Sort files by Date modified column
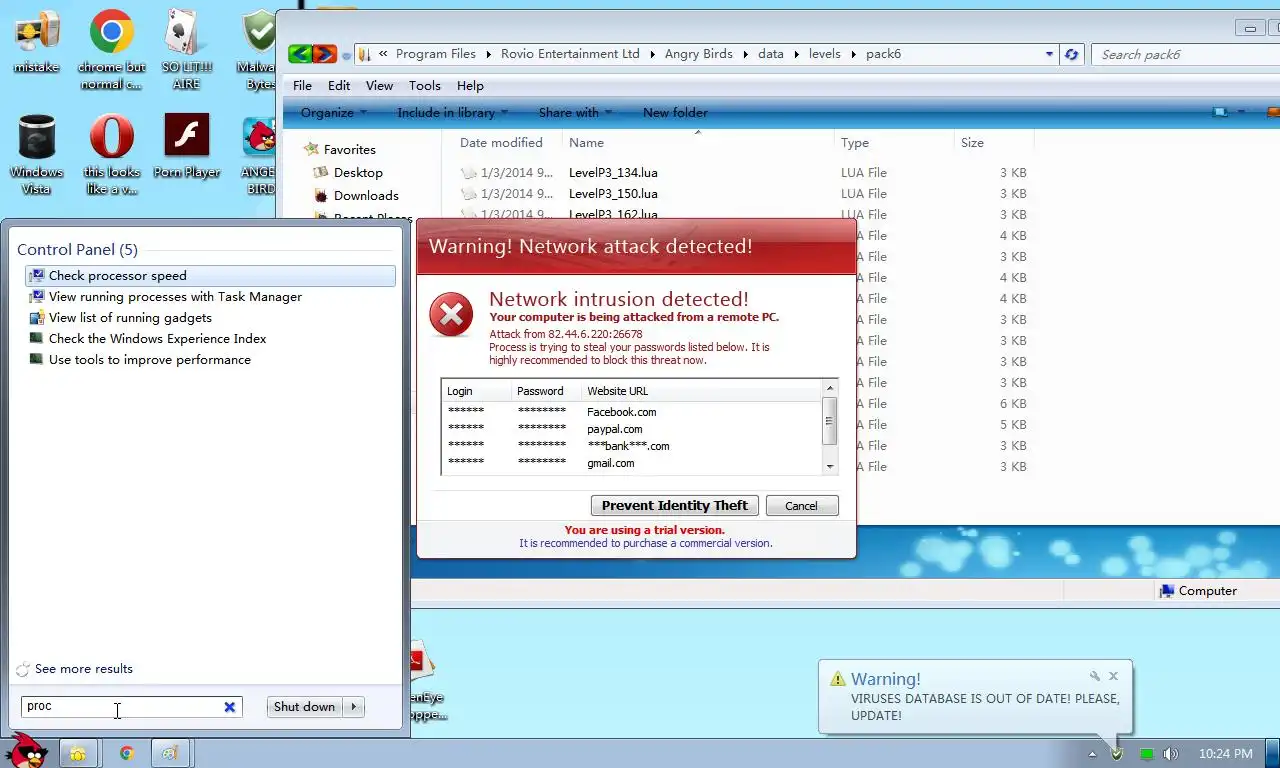1280x768 pixels. coord(501,143)
